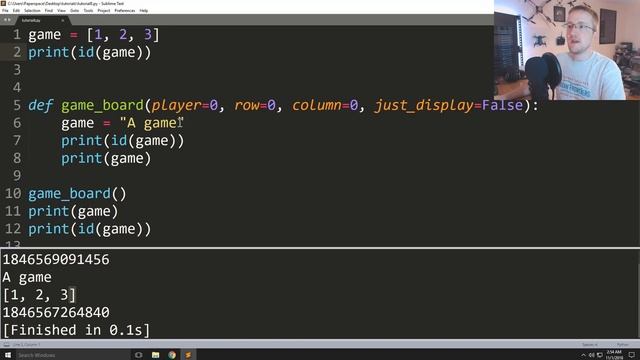Click the 'game_board()' call on line 10
This screenshot has width=640, height=360.
(x=78, y=193)
